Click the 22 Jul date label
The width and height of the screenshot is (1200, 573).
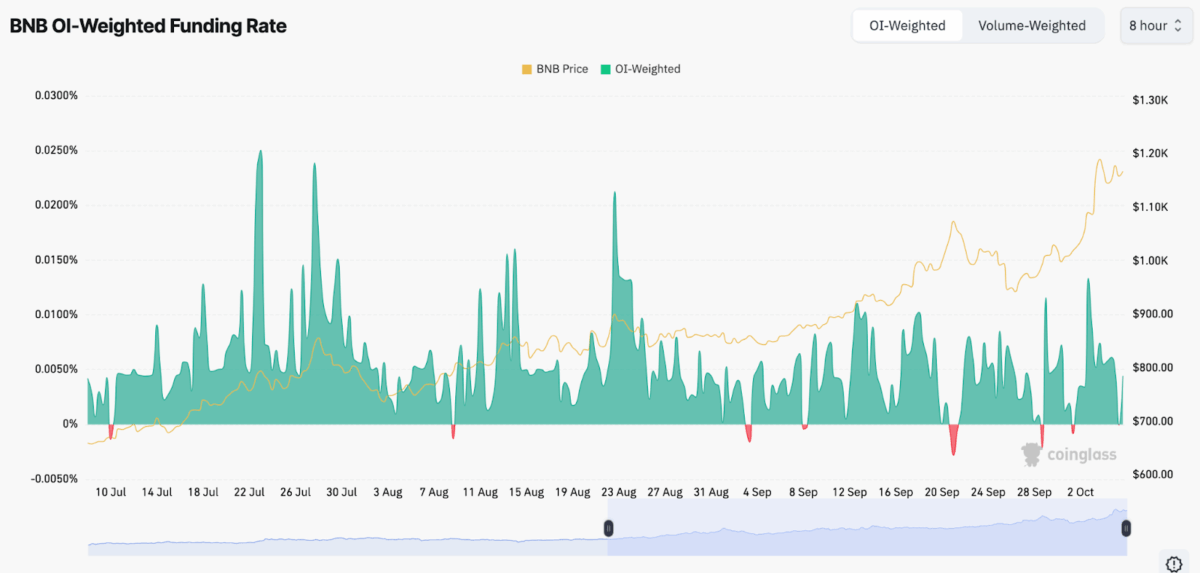point(249,492)
